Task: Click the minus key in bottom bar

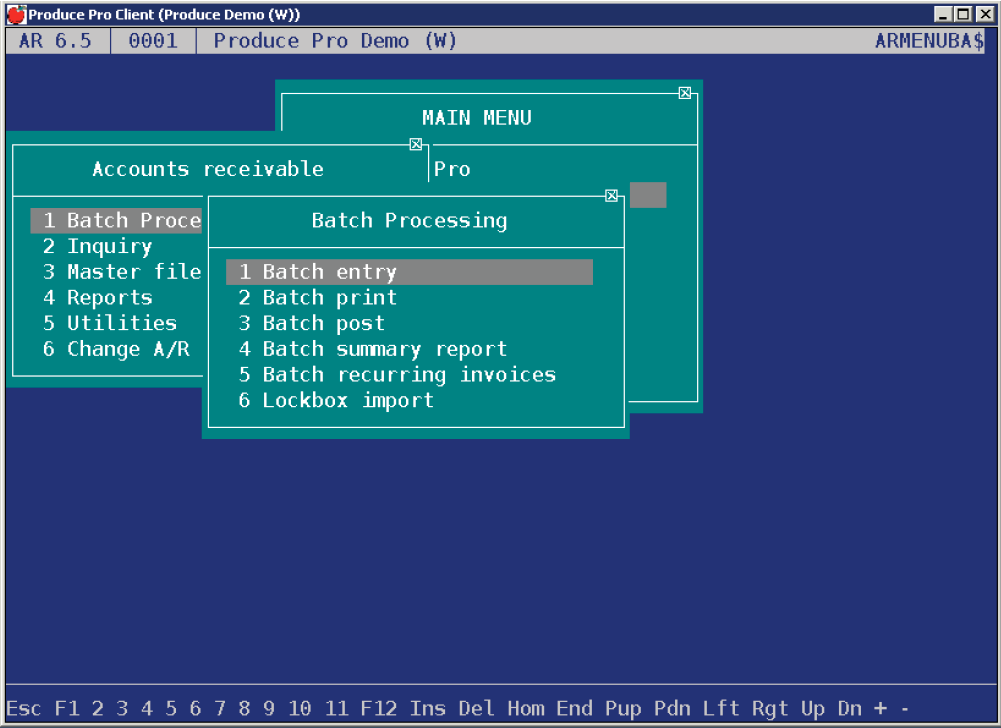Action: tap(905, 708)
